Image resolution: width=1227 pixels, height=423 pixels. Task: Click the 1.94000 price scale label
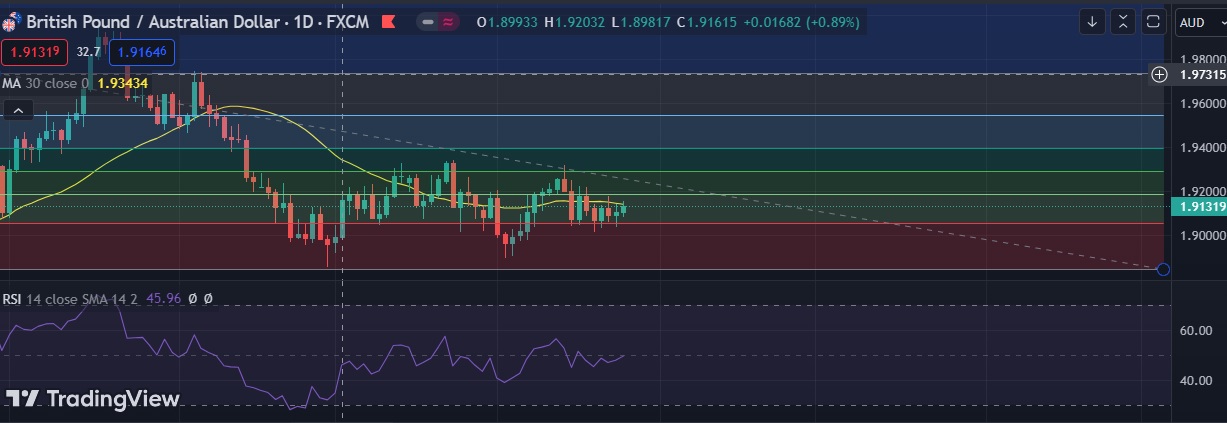1202,147
